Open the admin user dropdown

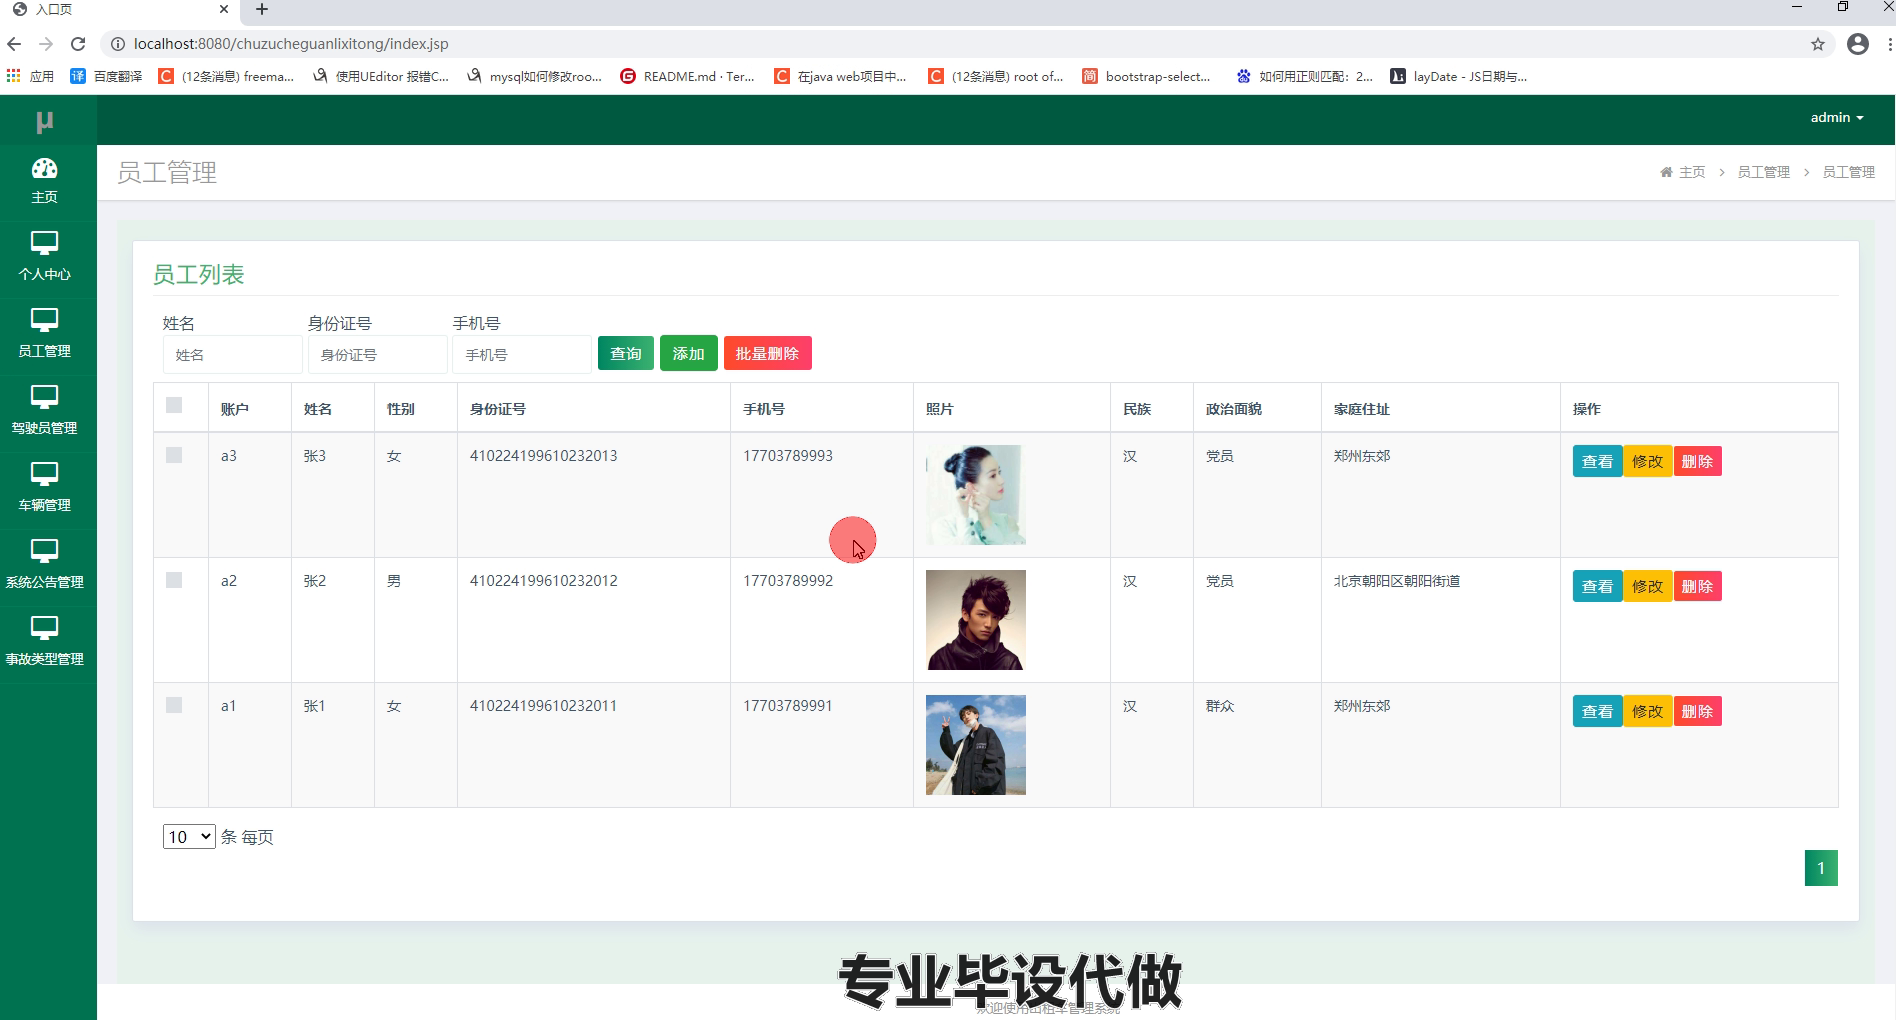tap(1837, 118)
